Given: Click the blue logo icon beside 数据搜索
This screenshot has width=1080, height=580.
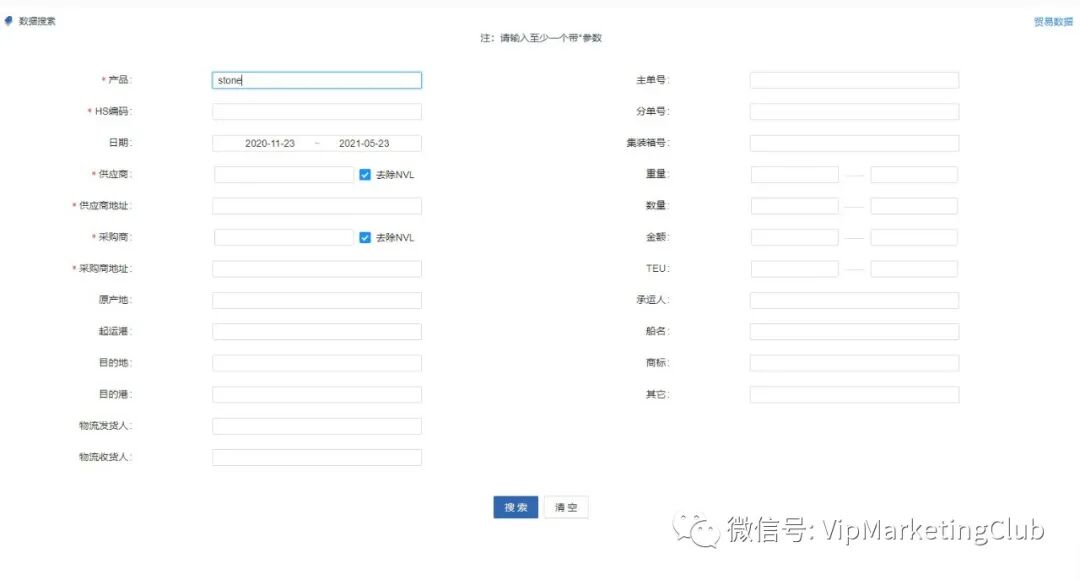Looking at the screenshot, I should pyautogui.click(x=9, y=19).
